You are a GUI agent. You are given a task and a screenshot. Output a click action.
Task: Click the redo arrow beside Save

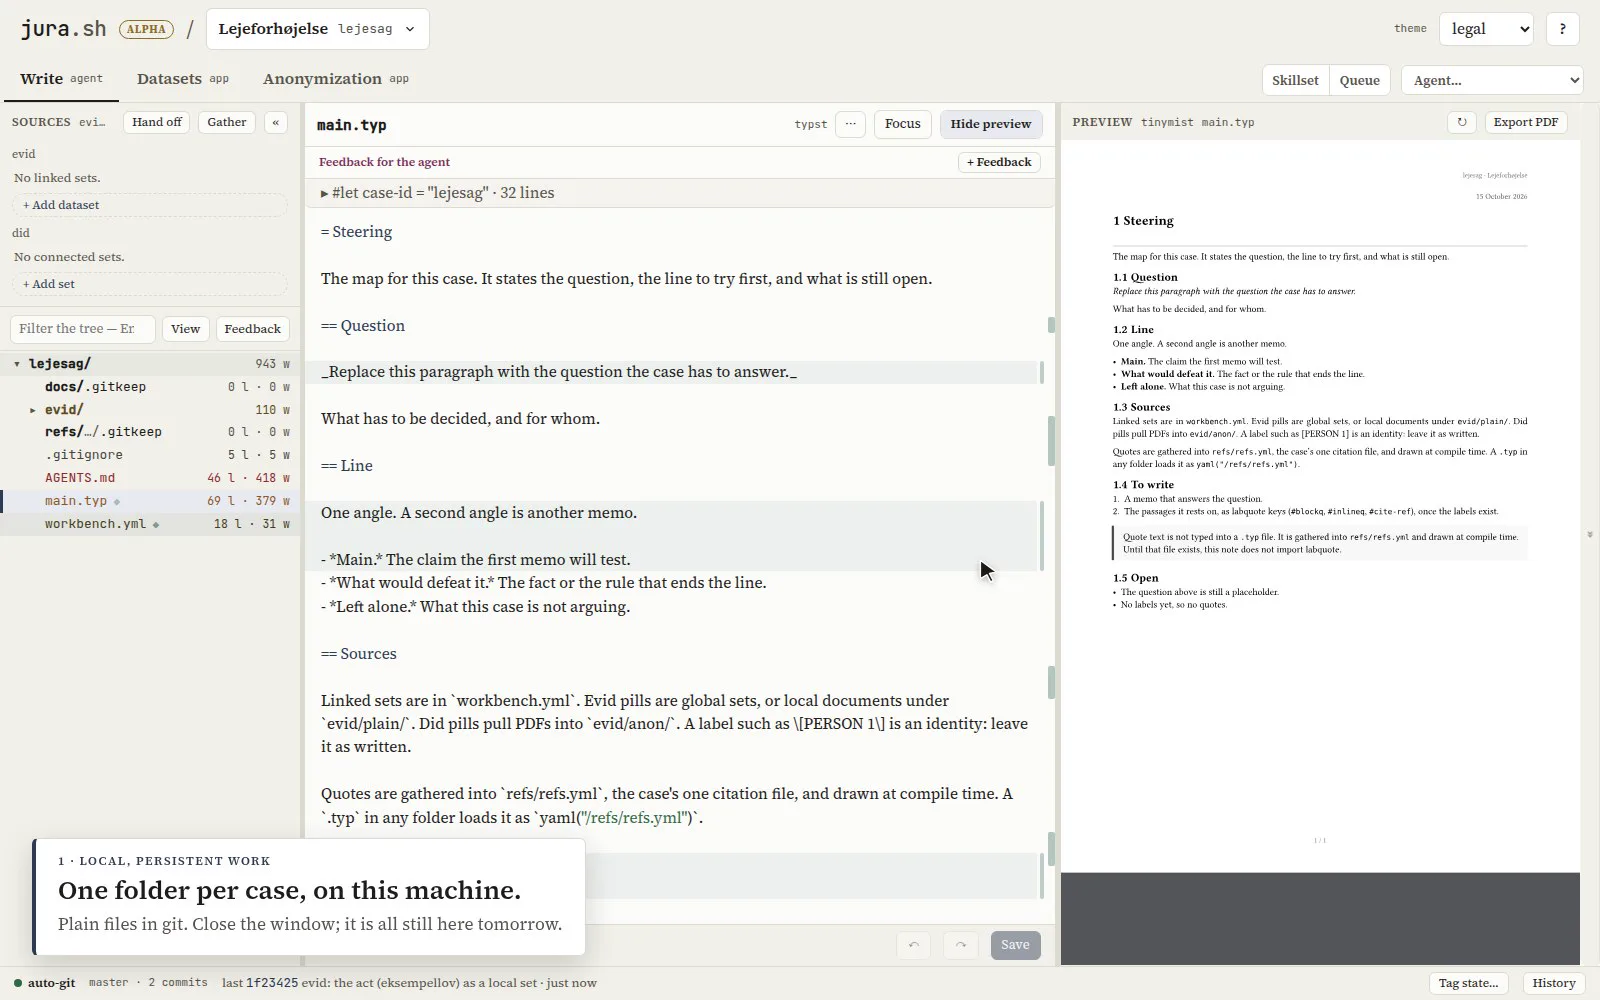click(960, 945)
